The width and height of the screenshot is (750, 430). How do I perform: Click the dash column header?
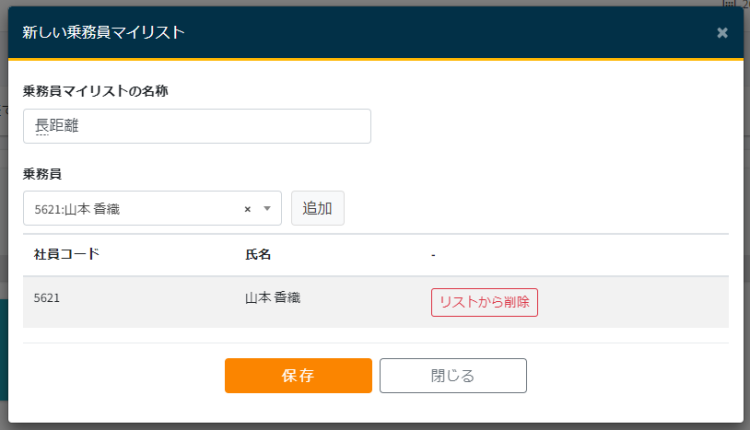tap(433, 255)
